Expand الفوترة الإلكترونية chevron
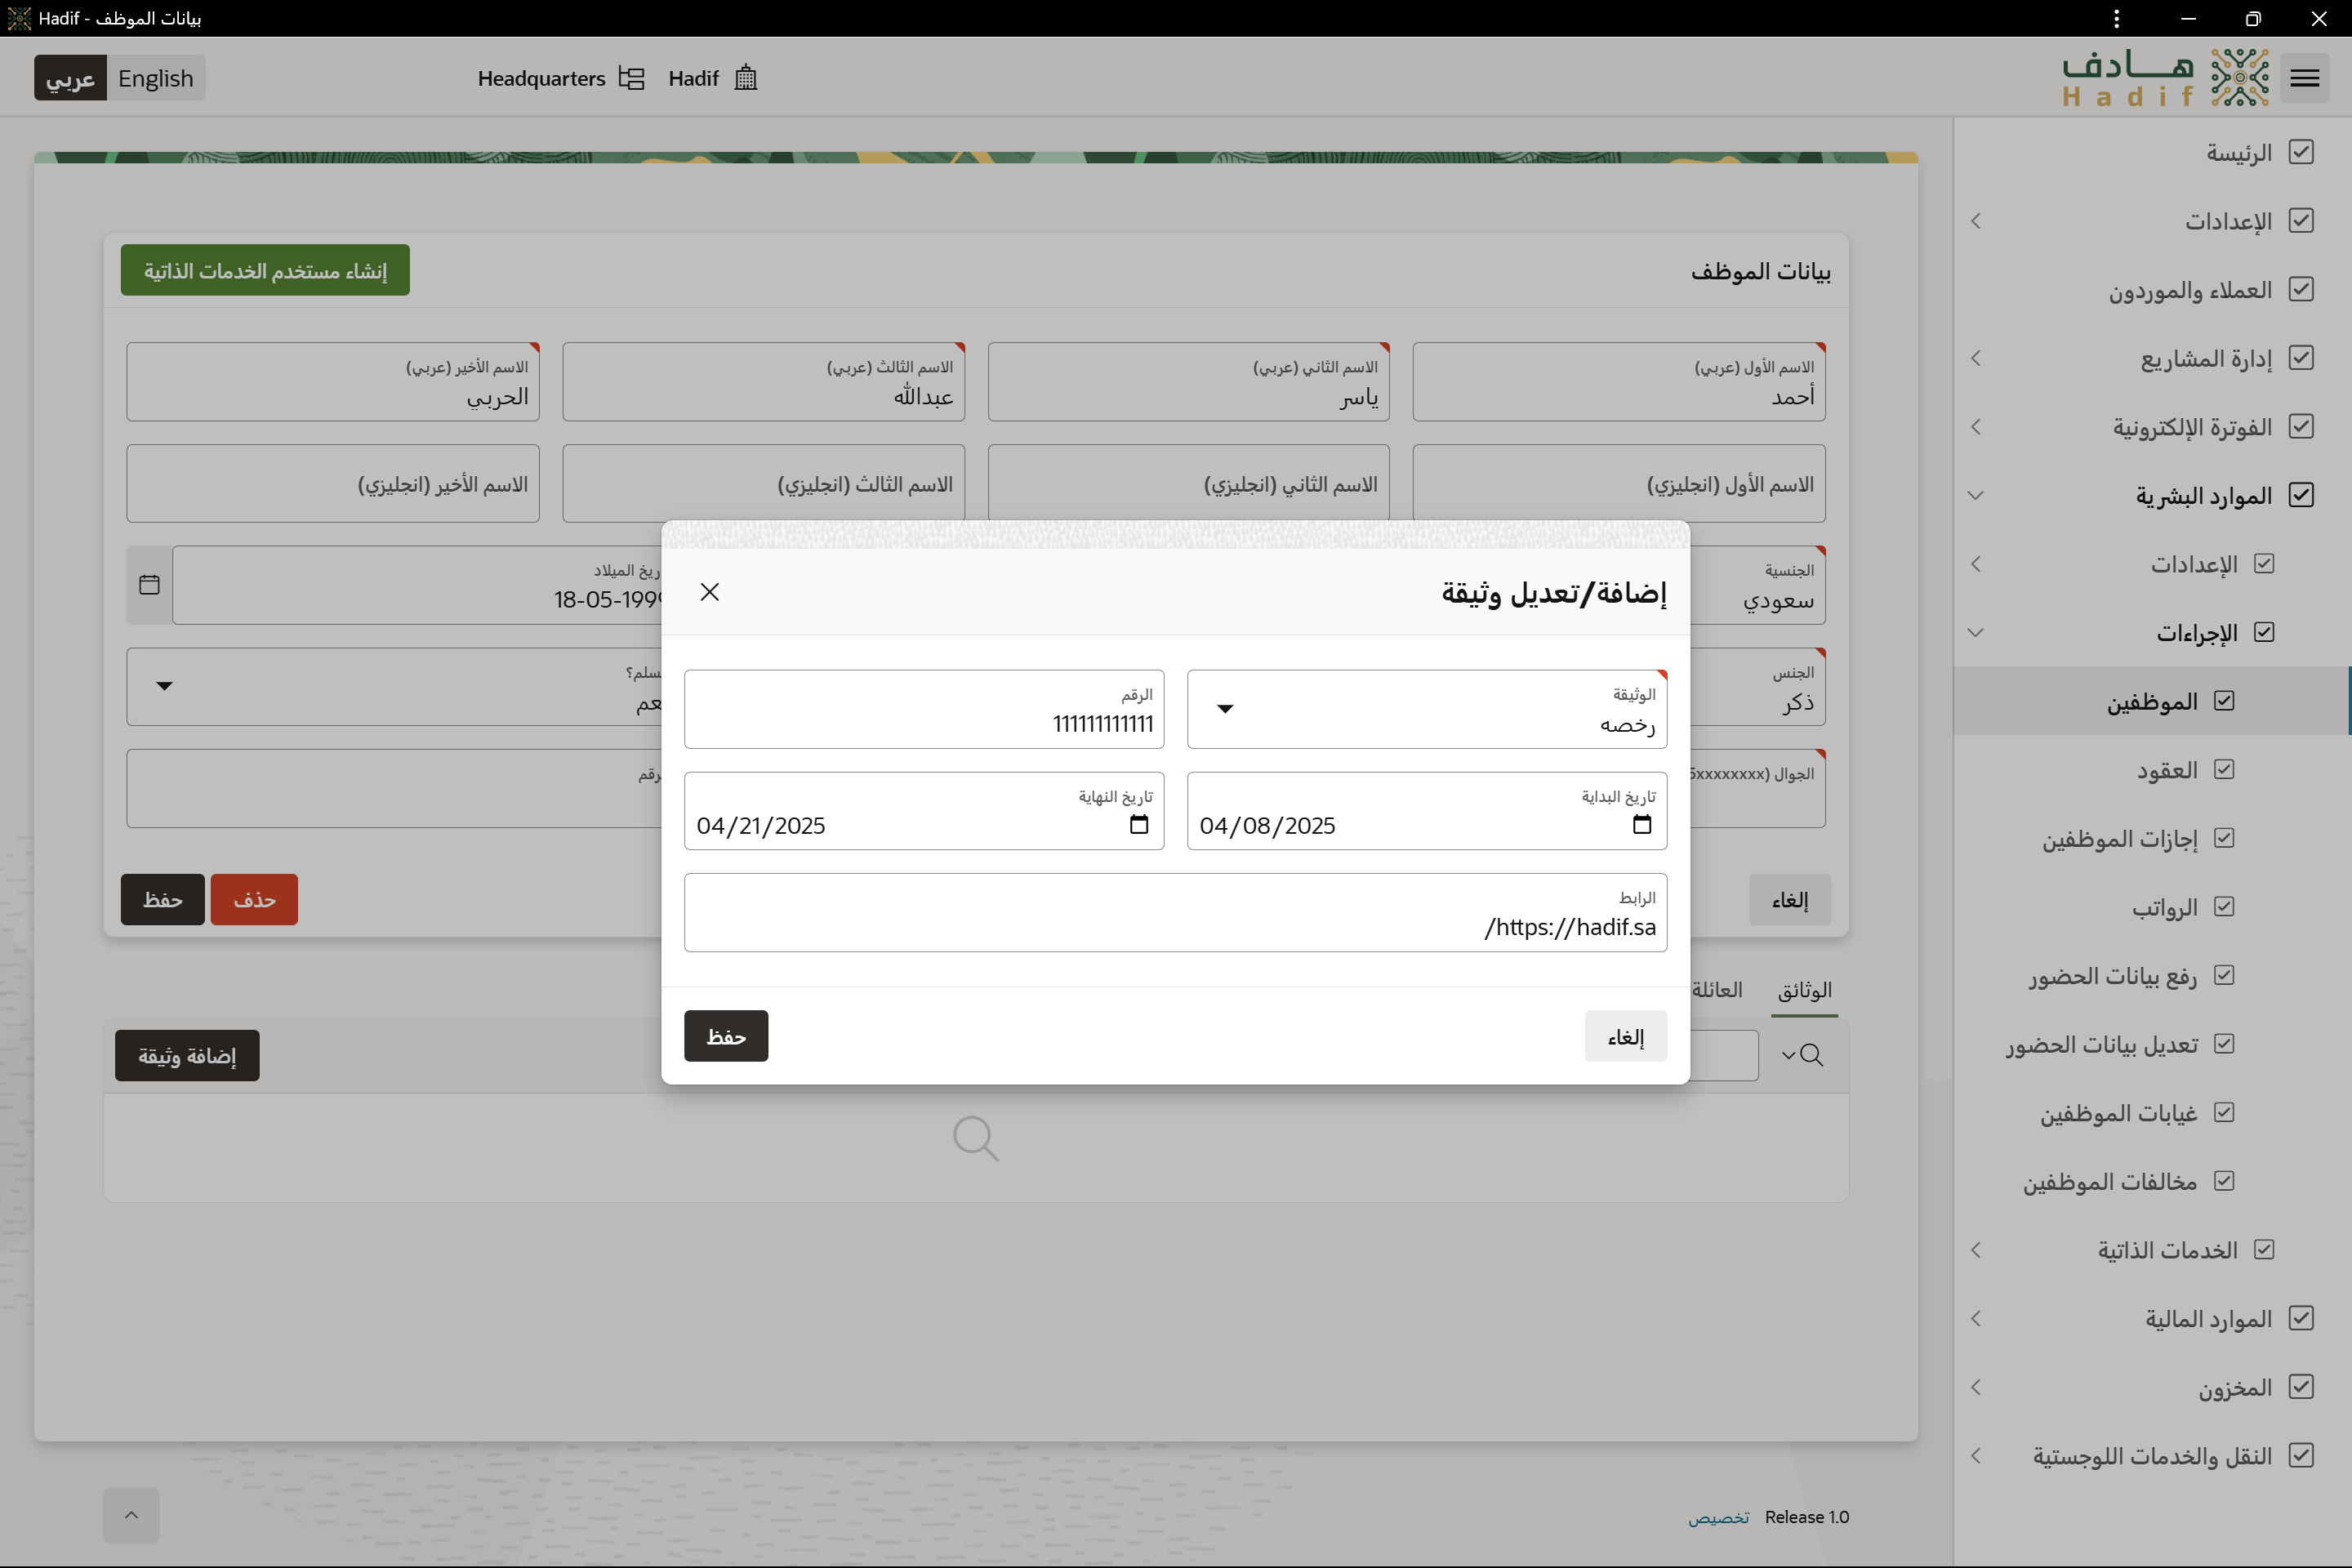 coord(1975,427)
